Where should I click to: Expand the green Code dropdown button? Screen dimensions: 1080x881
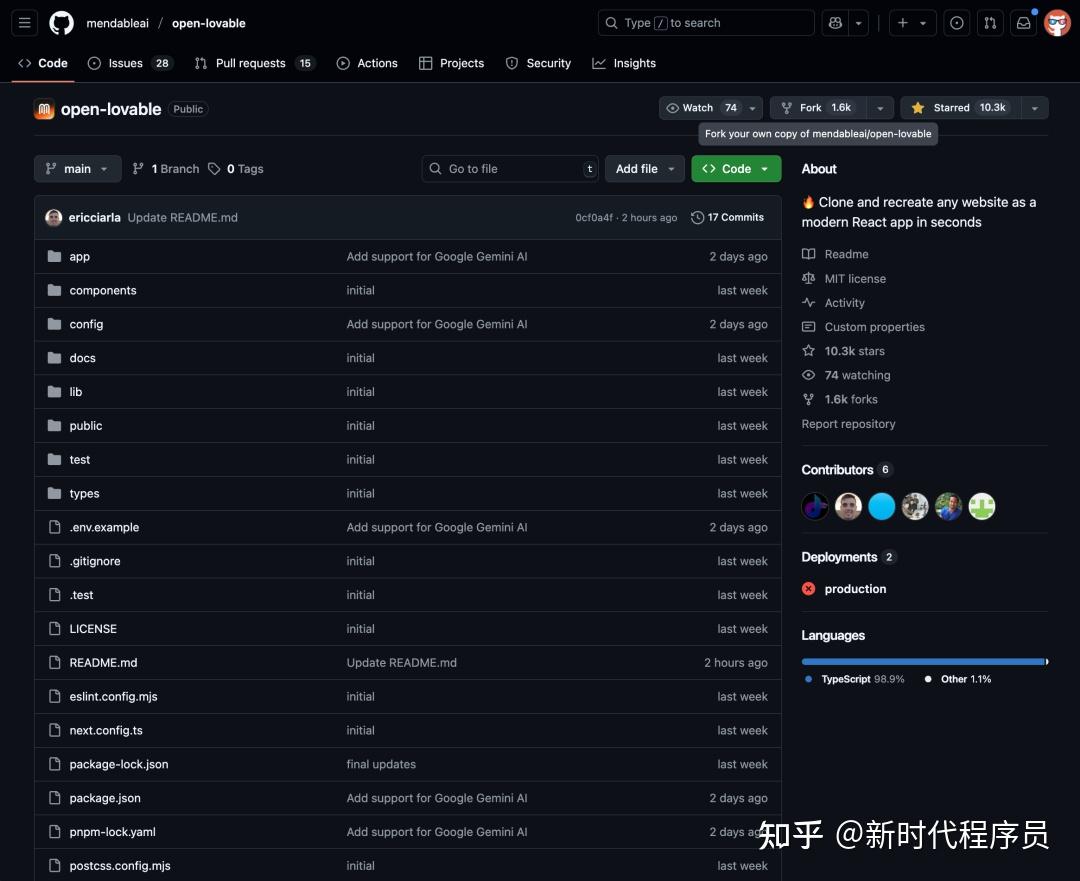[736, 169]
